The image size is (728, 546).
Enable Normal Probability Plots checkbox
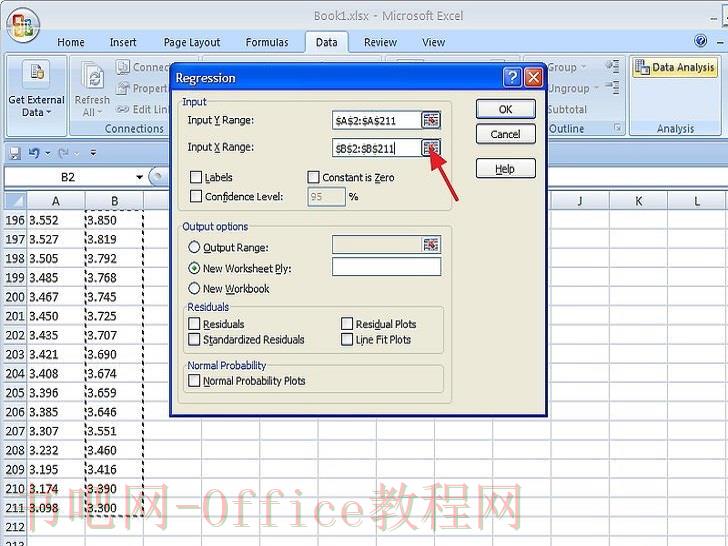pyautogui.click(x=194, y=380)
